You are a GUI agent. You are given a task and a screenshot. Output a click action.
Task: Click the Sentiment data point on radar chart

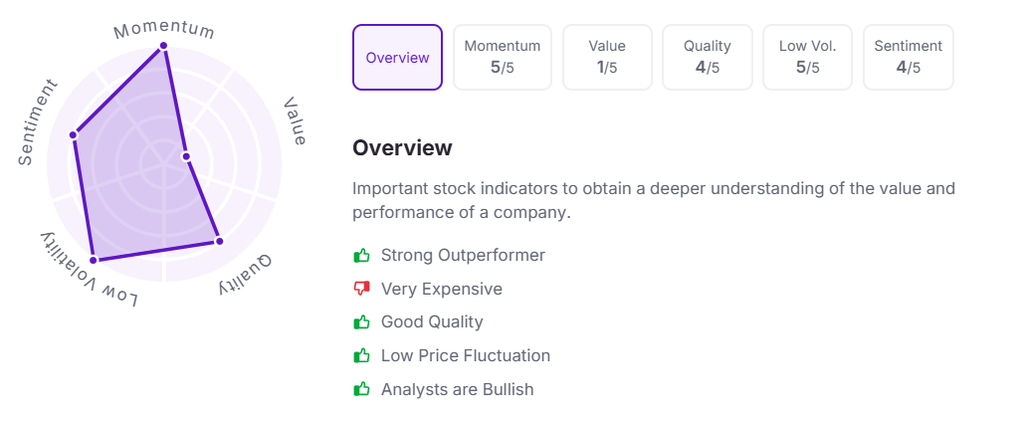click(73, 134)
